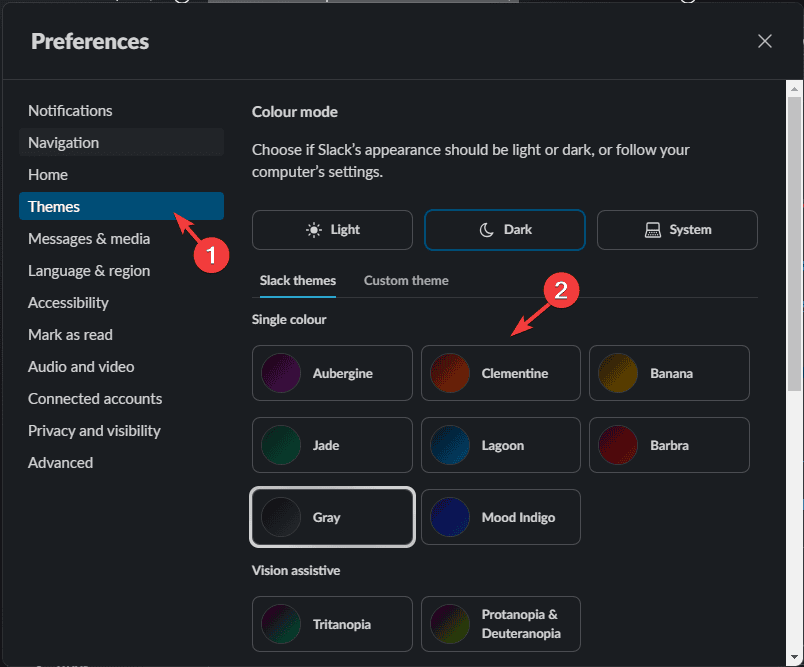Select the Aubergine theme colour swatch
Viewport: 804px width, 667px height.
pos(332,373)
